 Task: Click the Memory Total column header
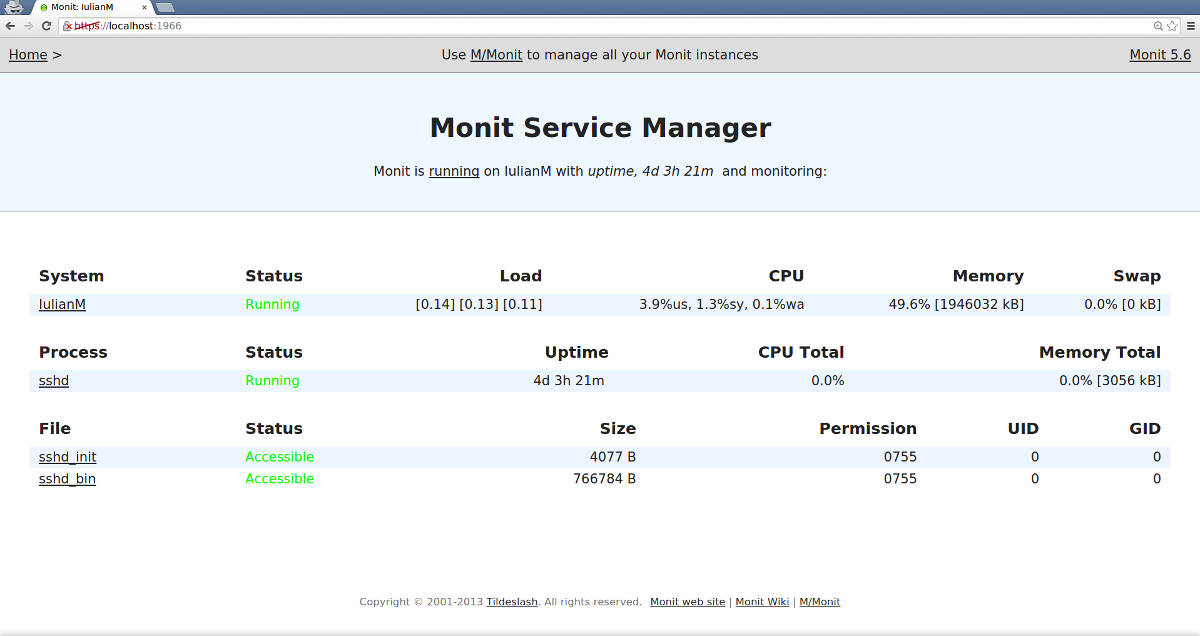point(1100,352)
